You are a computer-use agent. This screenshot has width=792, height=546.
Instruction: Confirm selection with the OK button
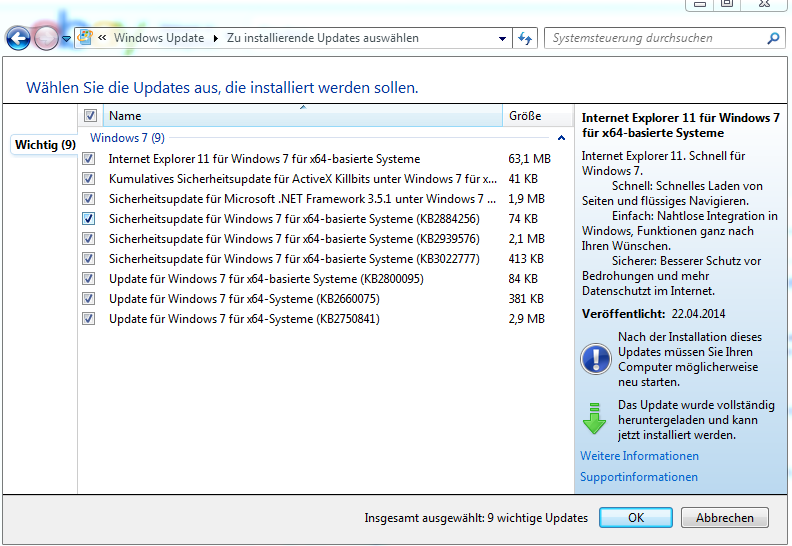[636, 518]
